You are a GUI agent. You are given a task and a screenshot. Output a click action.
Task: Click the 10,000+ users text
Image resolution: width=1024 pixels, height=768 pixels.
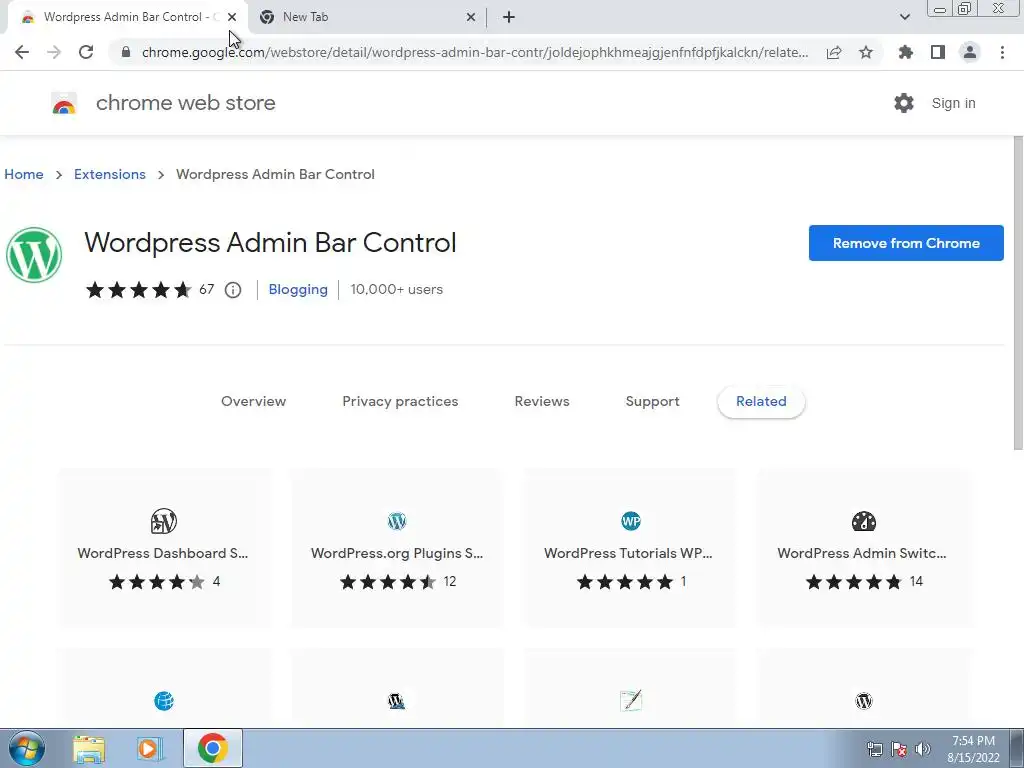click(x=396, y=289)
